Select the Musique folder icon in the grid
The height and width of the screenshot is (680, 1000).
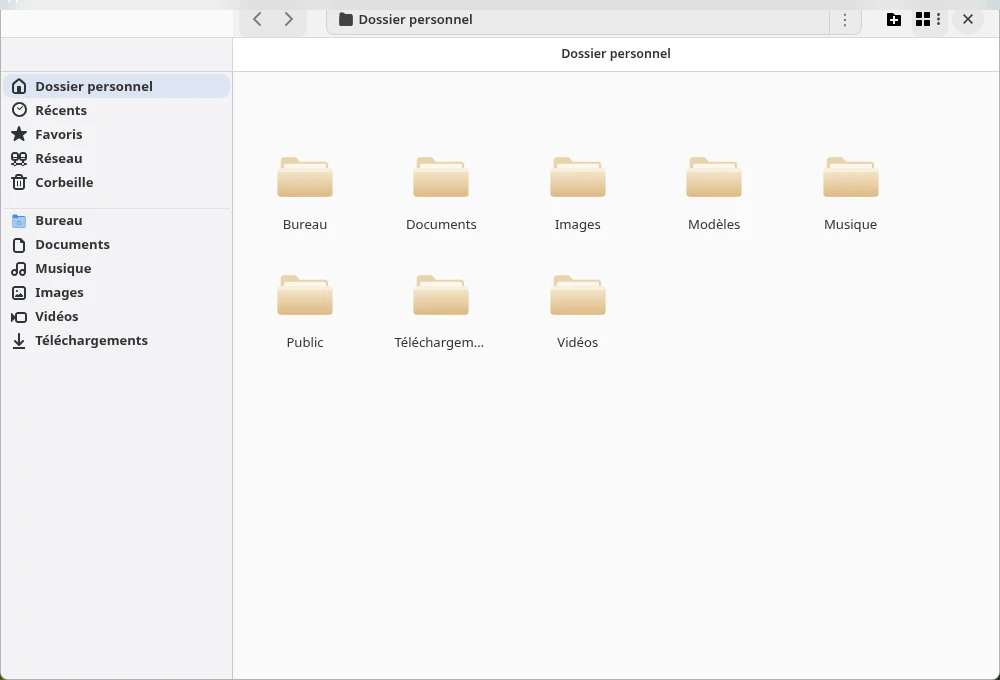pyautogui.click(x=851, y=177)
